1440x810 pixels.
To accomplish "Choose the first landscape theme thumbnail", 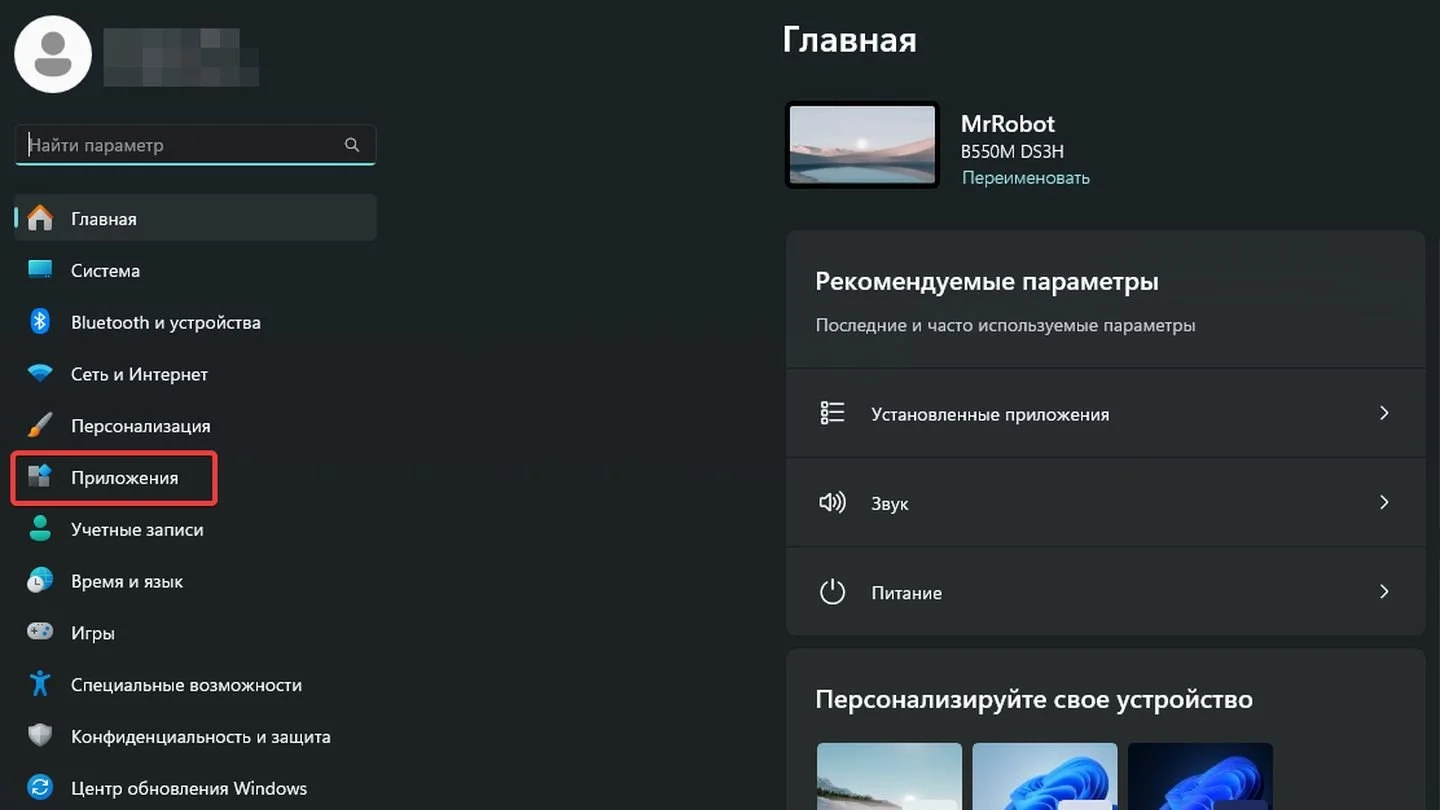I will [x=889, y=776].
